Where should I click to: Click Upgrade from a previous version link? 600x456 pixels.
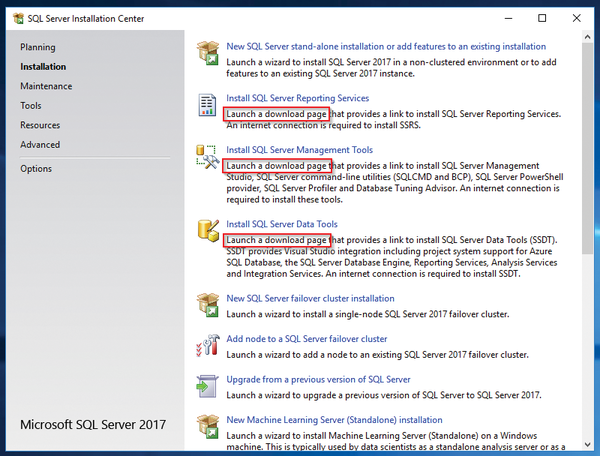318,379
